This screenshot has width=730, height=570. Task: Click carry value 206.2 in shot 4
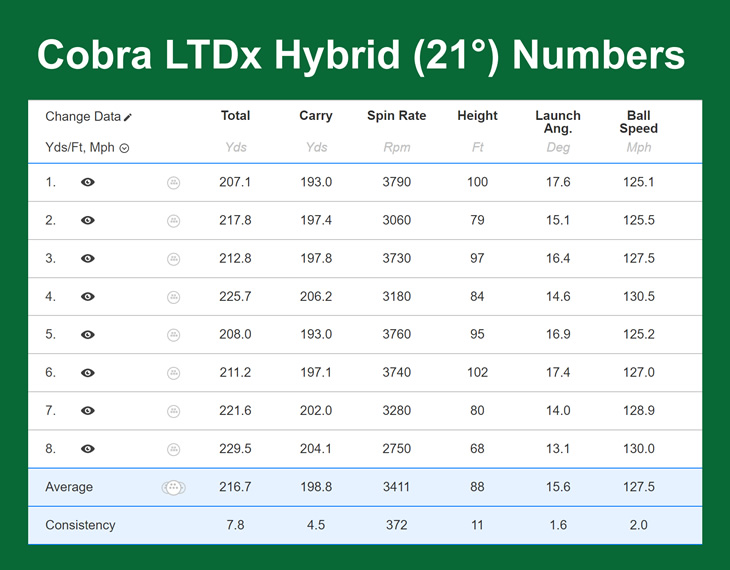[x=316, y=297]
